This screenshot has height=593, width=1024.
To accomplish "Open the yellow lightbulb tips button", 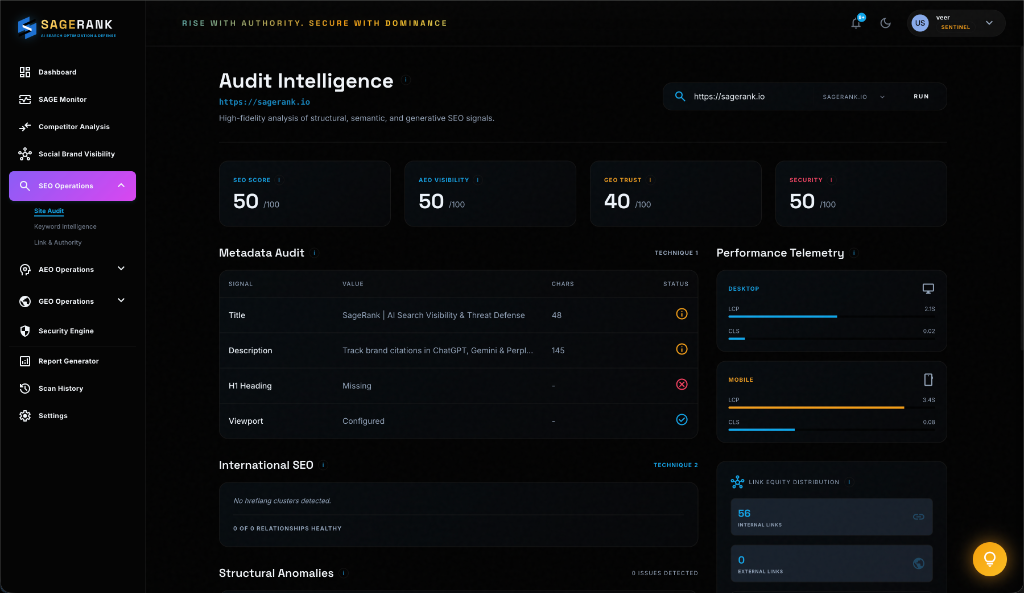I will [x=989, y=559].
